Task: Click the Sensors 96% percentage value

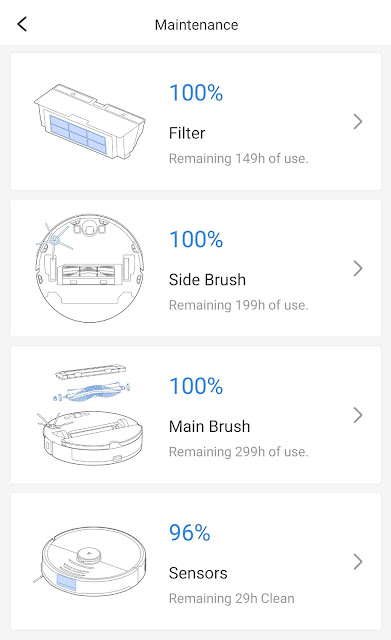Action: [x=190, y=533]
